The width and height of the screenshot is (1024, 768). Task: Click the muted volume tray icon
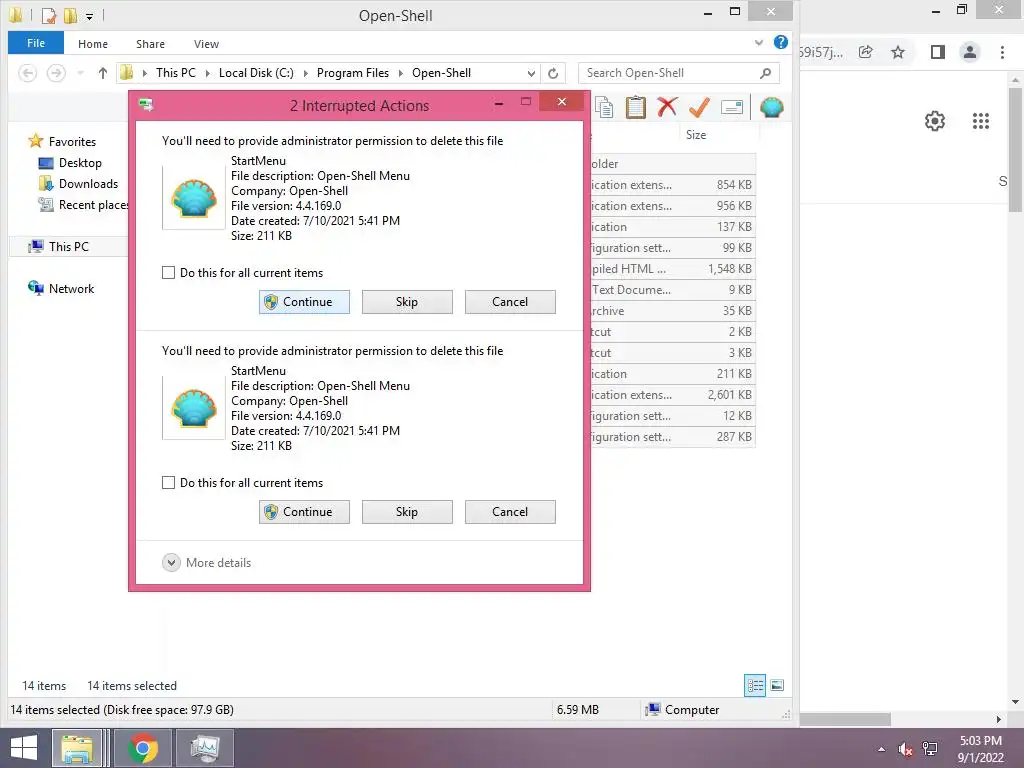point(905,749)
